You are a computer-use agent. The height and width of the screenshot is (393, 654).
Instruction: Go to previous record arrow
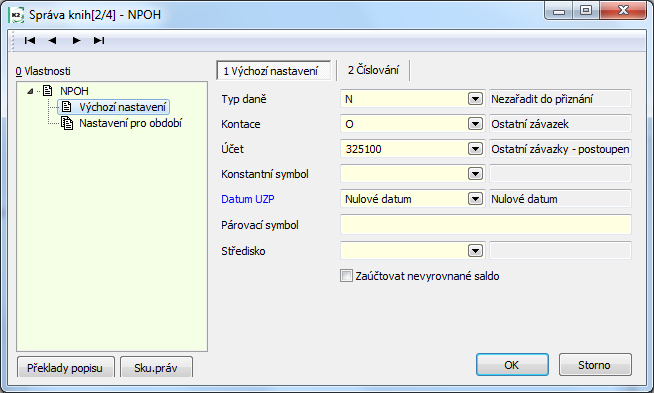(x=52, y=40)
